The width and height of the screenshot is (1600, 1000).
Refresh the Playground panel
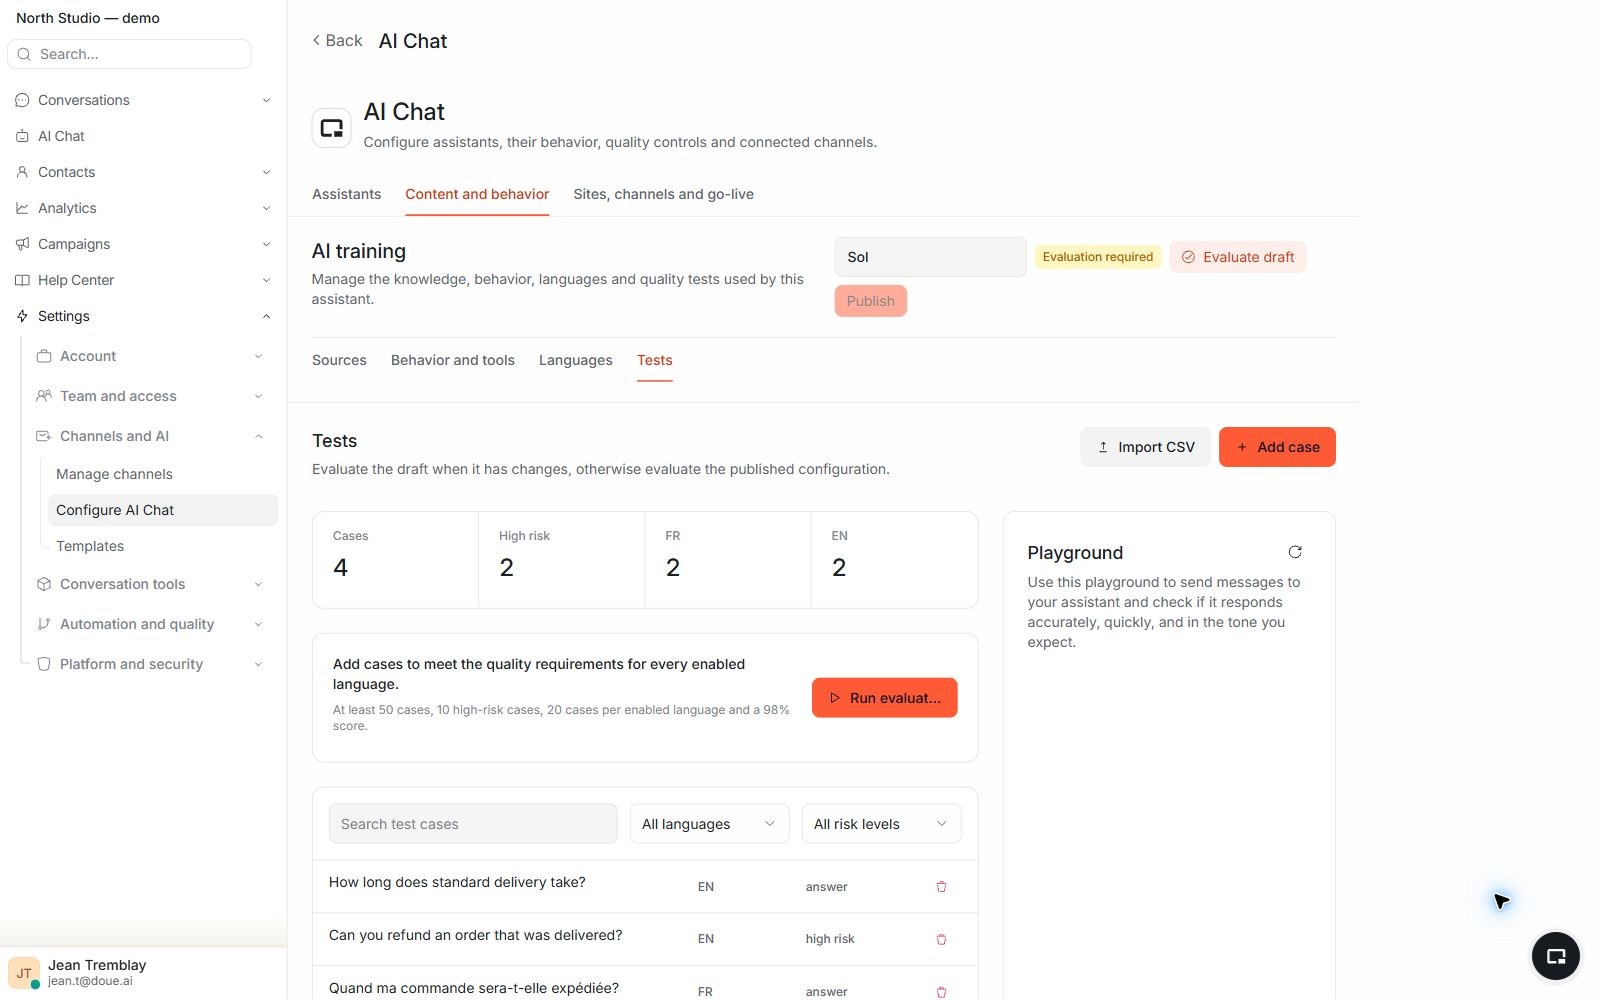click(x=1295, y=552)
